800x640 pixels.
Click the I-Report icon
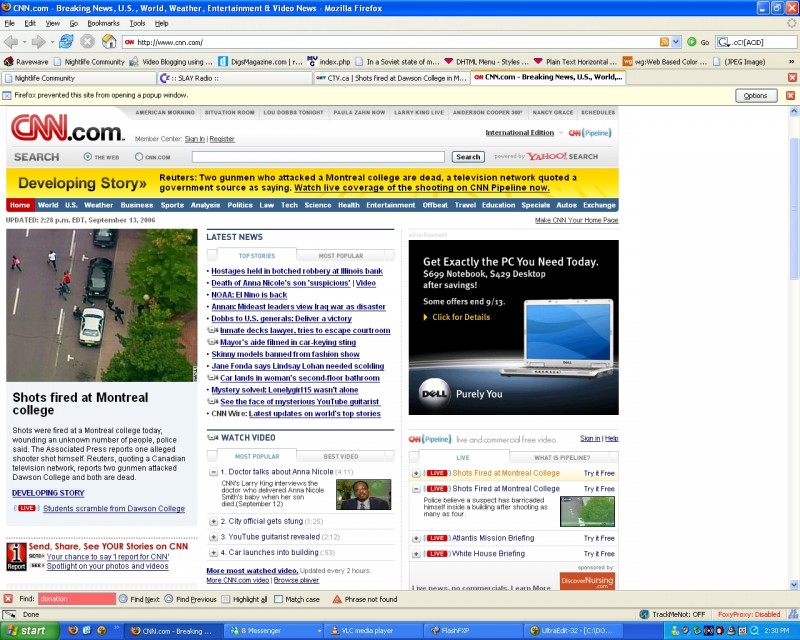point(16,556)
